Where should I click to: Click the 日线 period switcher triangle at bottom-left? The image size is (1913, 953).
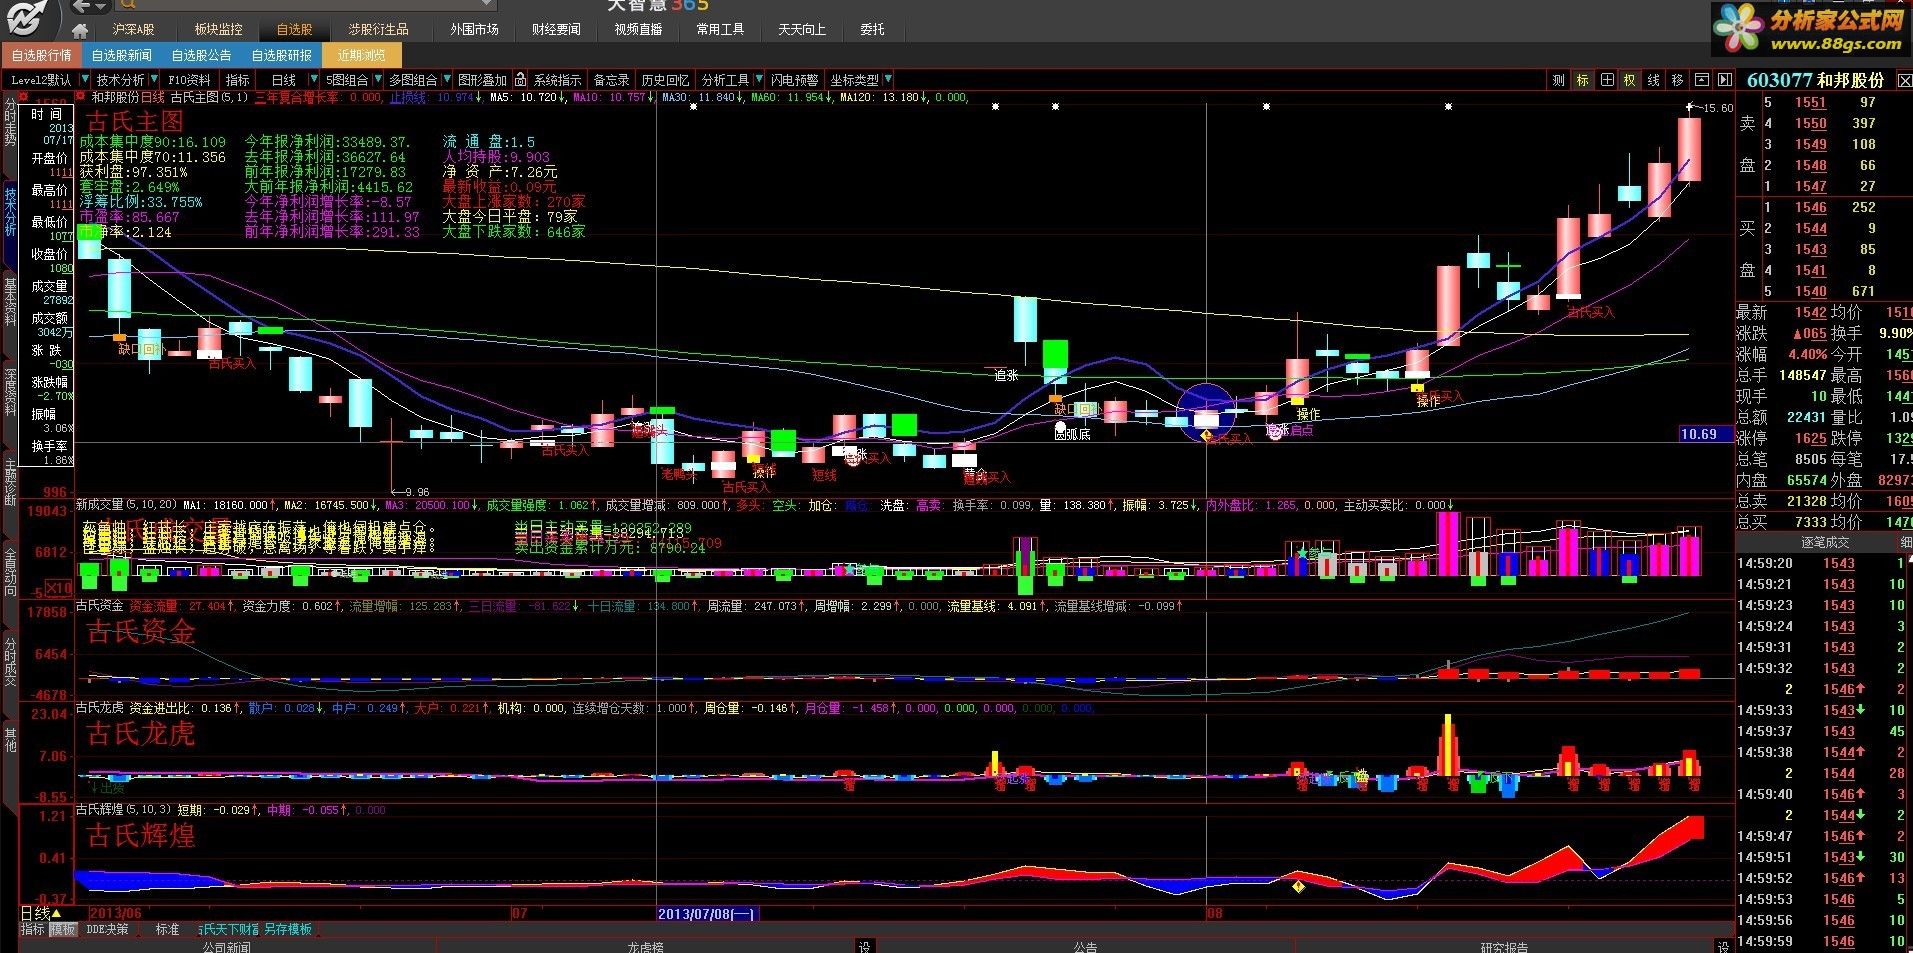coord(56,913)
